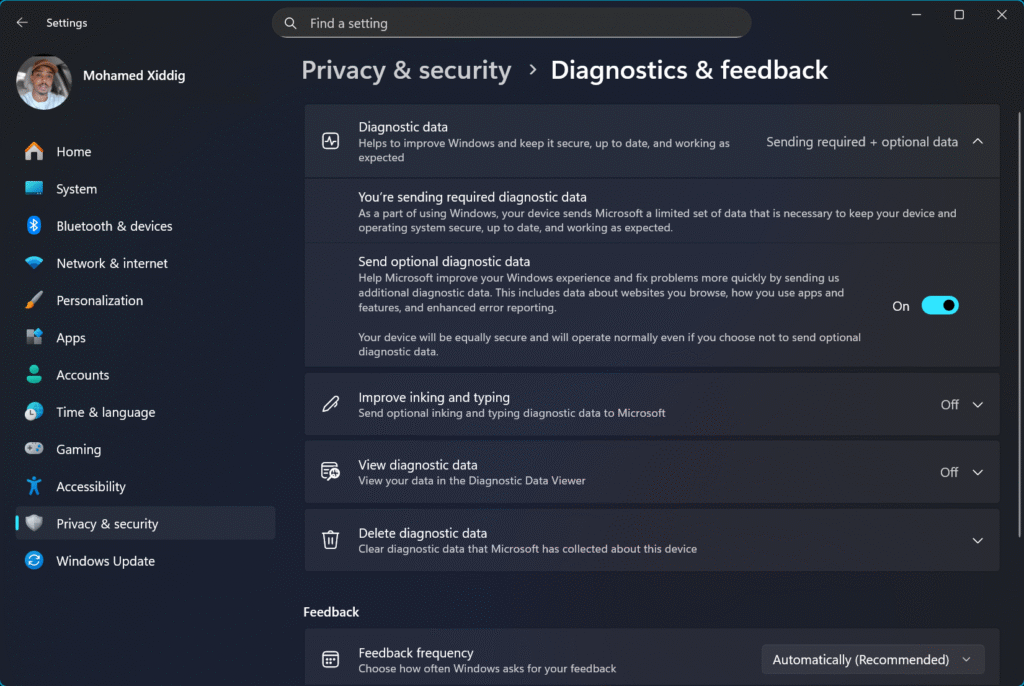Click the Gaming controller icon

tap(34, 449)
